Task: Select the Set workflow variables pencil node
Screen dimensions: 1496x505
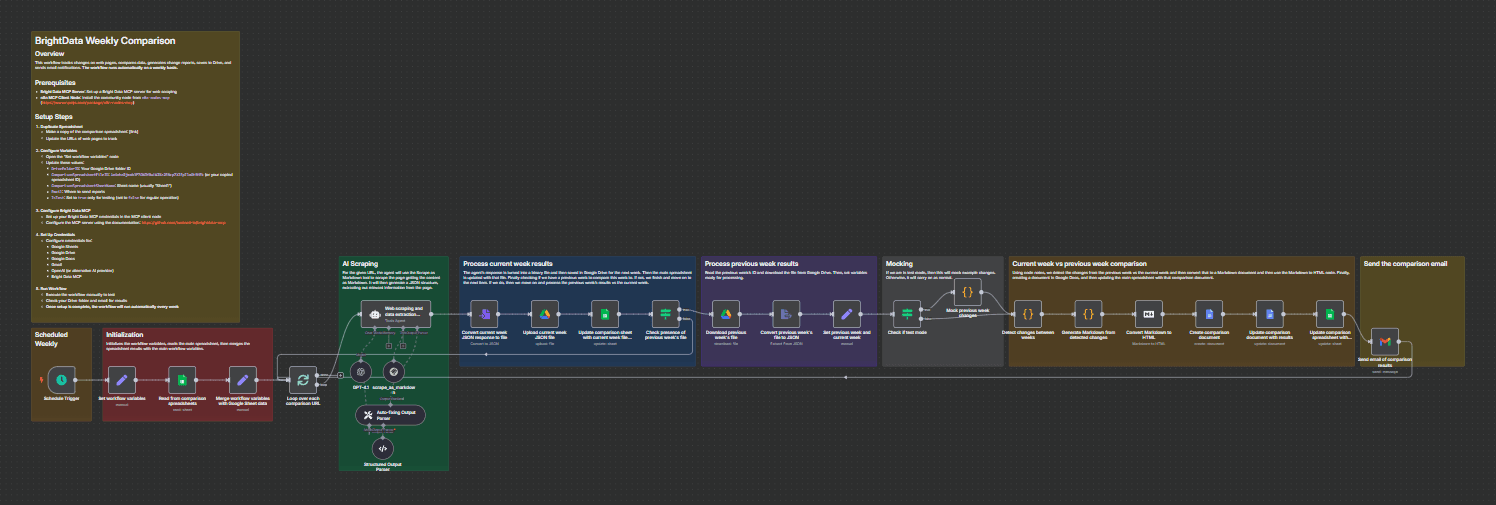Action: 121,380
